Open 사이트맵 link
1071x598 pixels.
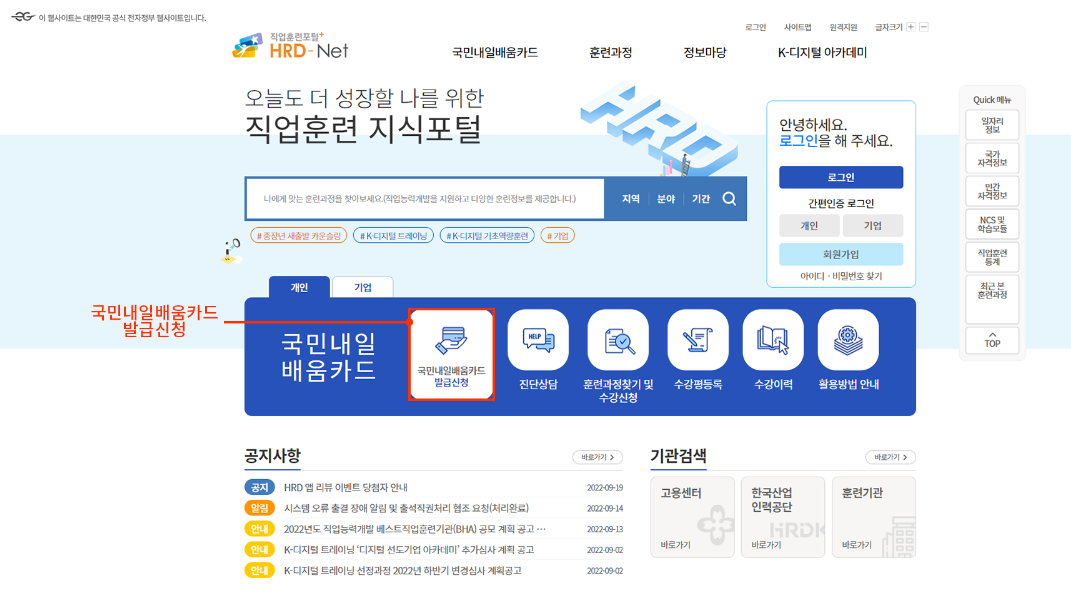(x=798, y=27)
